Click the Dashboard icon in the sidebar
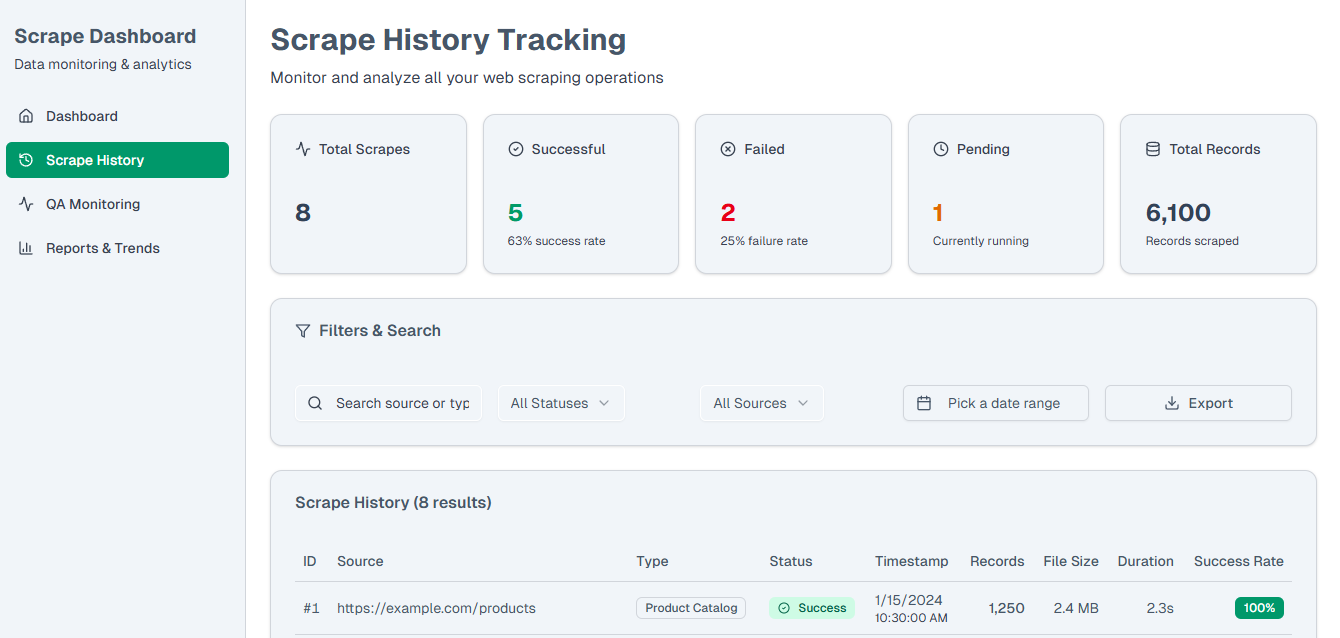The height and width of the screenshot is (638, 1340). pyautogui.click(x=24, y=115)
